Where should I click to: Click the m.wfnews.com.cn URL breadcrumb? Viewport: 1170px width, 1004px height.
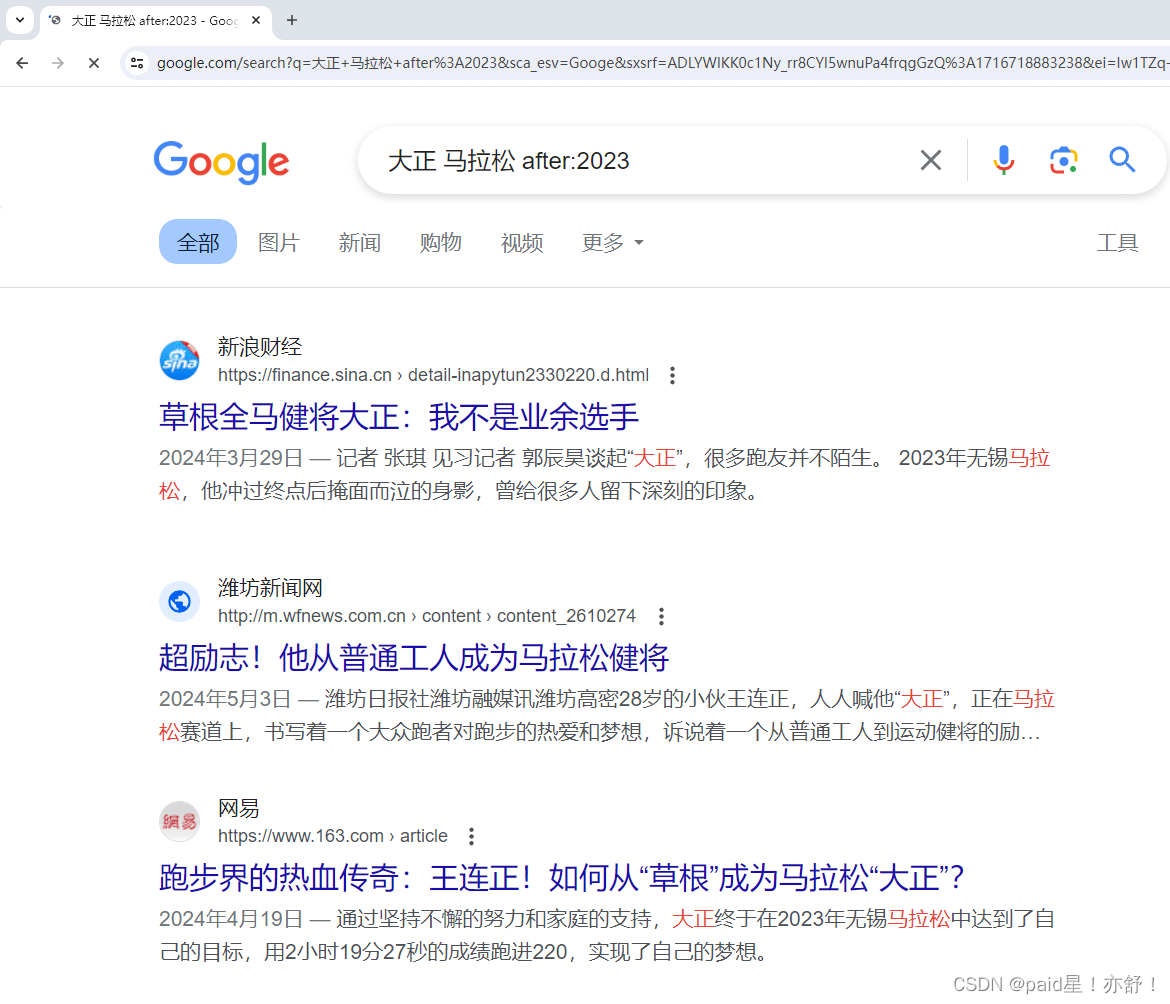tap(427, 616)
